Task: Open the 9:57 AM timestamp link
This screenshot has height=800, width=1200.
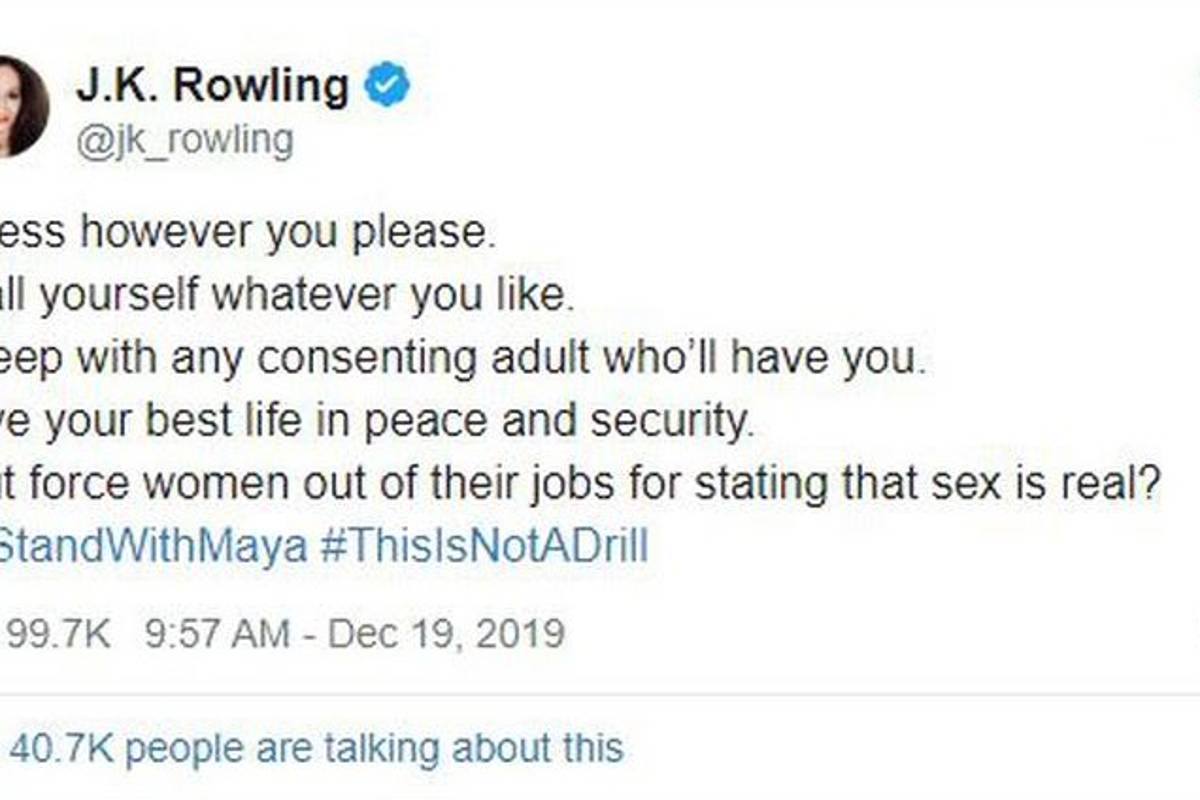Action: (x=217, y=633)
